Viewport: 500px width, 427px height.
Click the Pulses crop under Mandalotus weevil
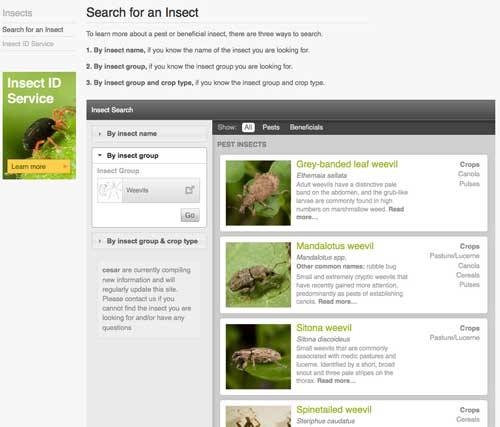coord(469,285)
